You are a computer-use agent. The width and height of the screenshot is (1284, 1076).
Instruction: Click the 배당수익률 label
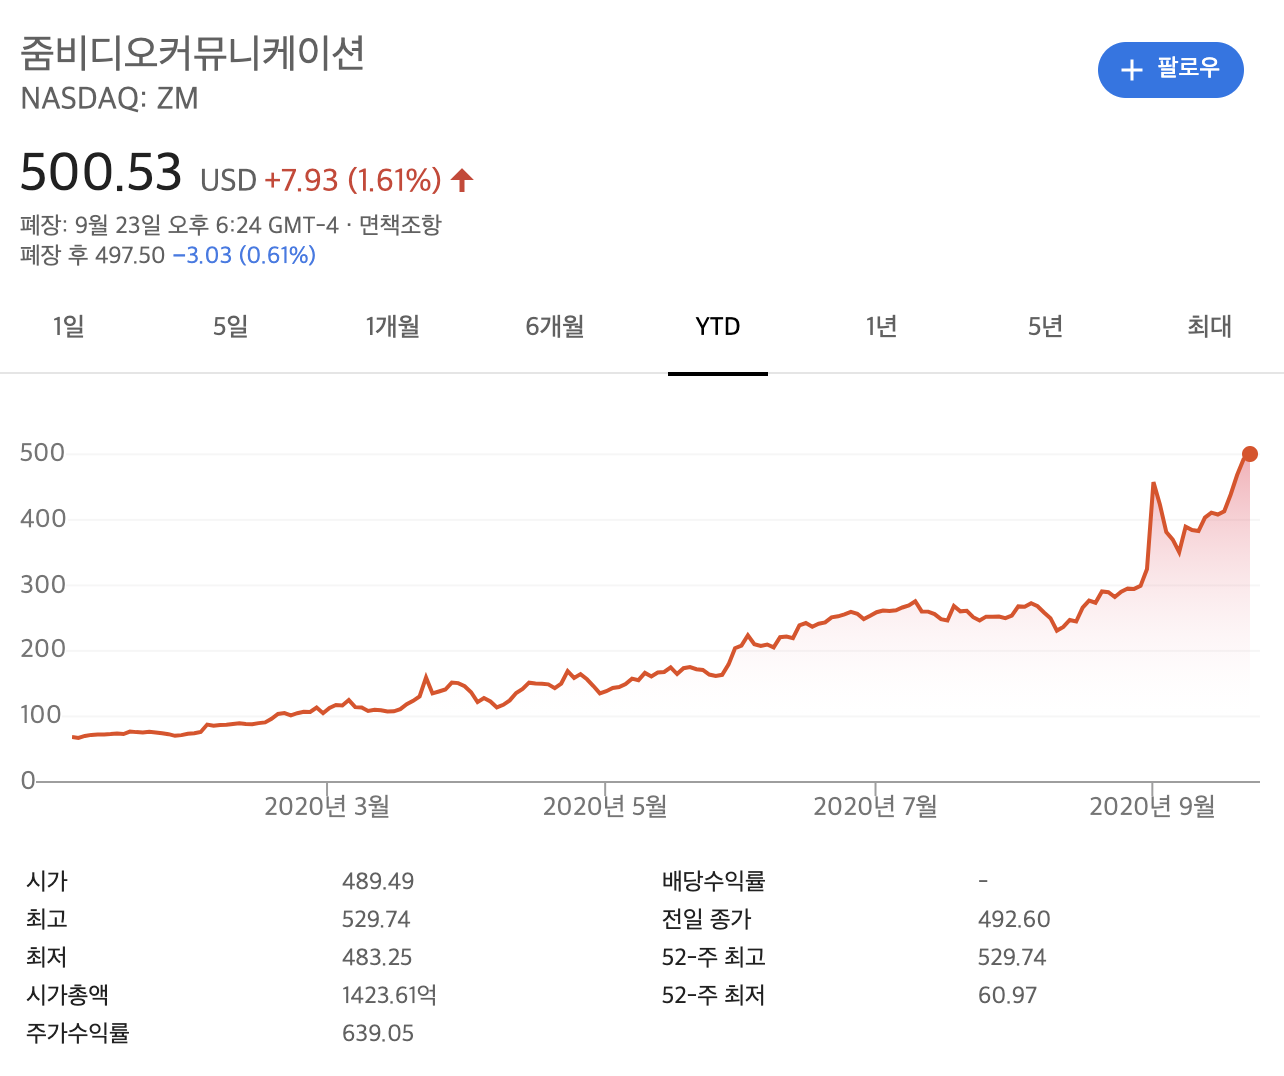click(714, 881)
